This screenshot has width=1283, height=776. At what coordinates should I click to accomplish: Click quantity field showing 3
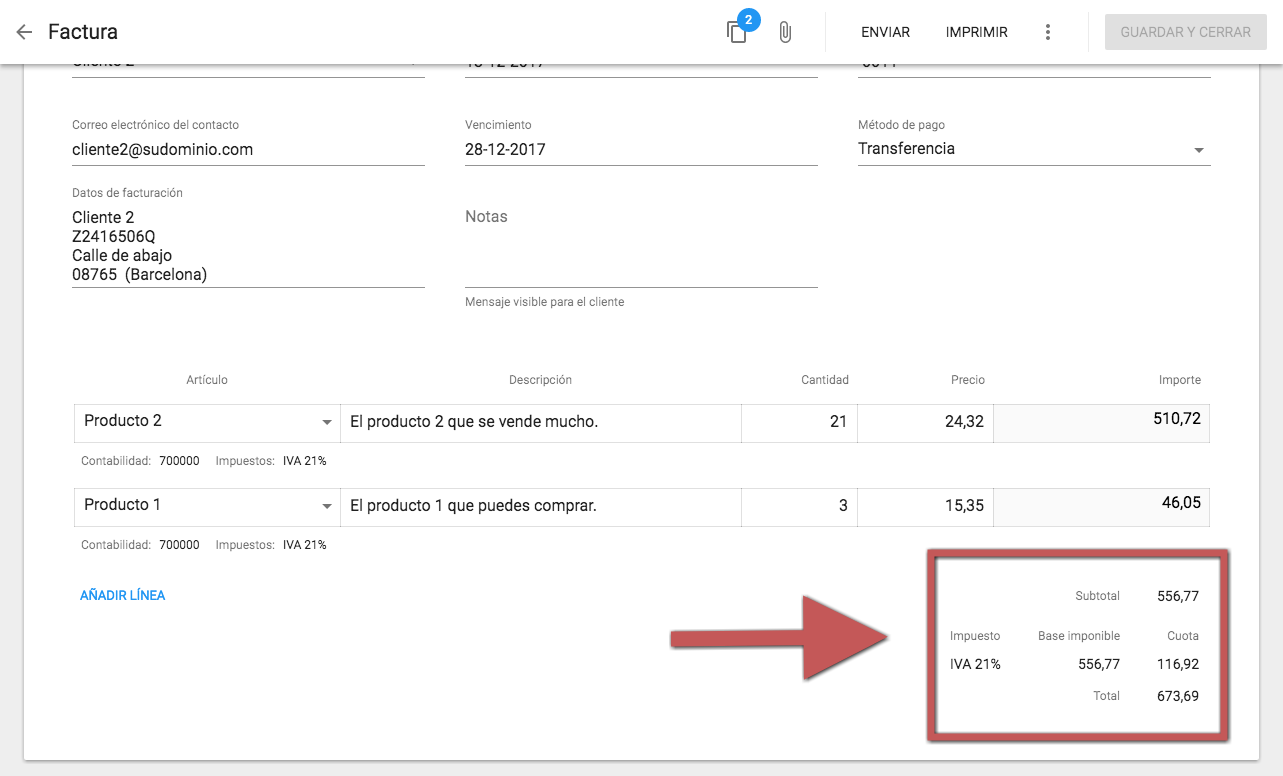pos(799,506)
